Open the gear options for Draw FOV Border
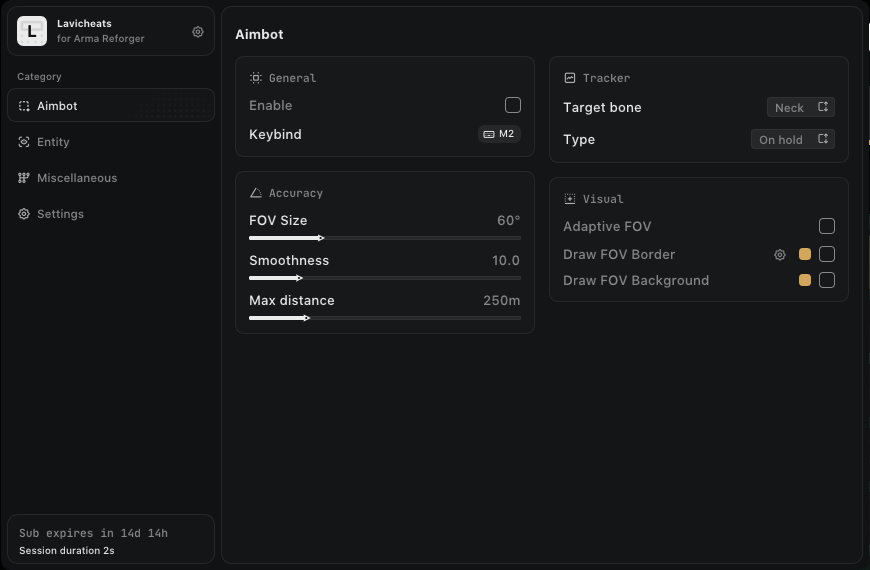Viewport: 870px width, 570px height. tap(780, 255)
